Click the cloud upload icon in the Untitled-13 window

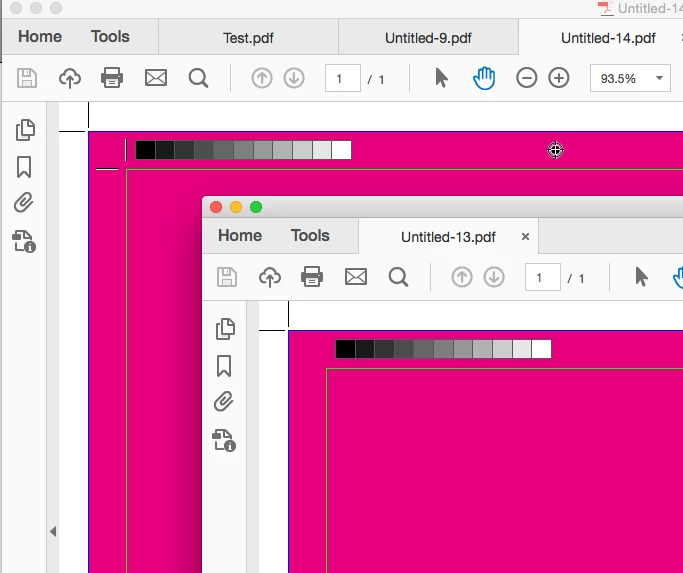(270, 277)
